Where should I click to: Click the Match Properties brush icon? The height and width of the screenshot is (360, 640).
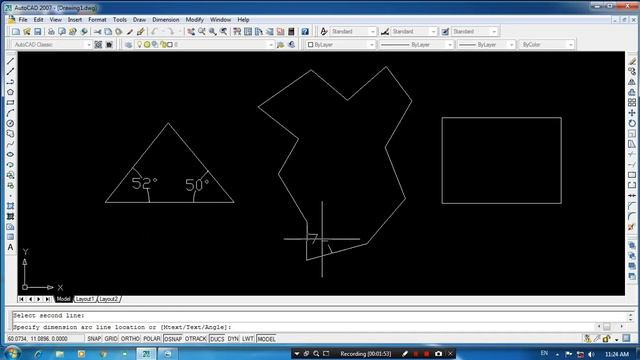130,31
